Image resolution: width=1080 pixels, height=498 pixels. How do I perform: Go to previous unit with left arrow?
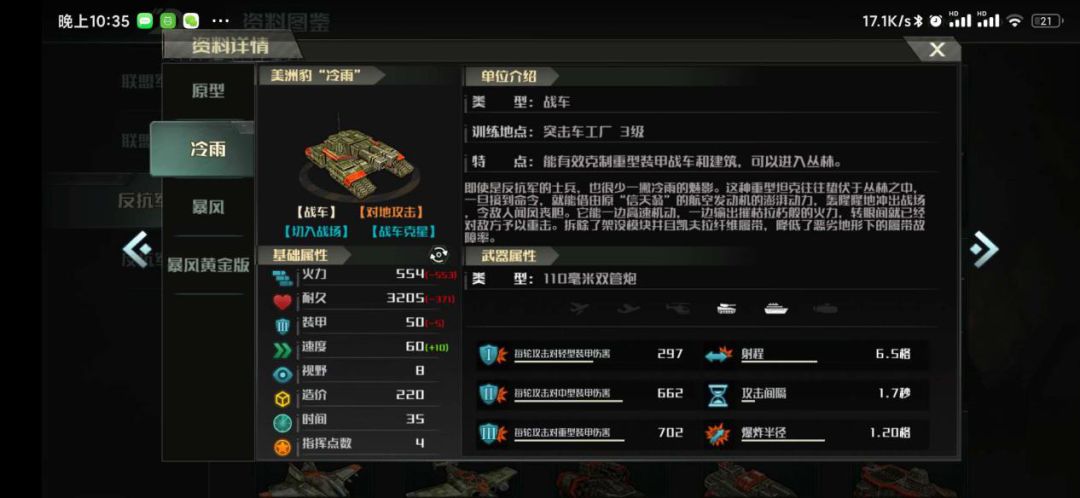136,248
